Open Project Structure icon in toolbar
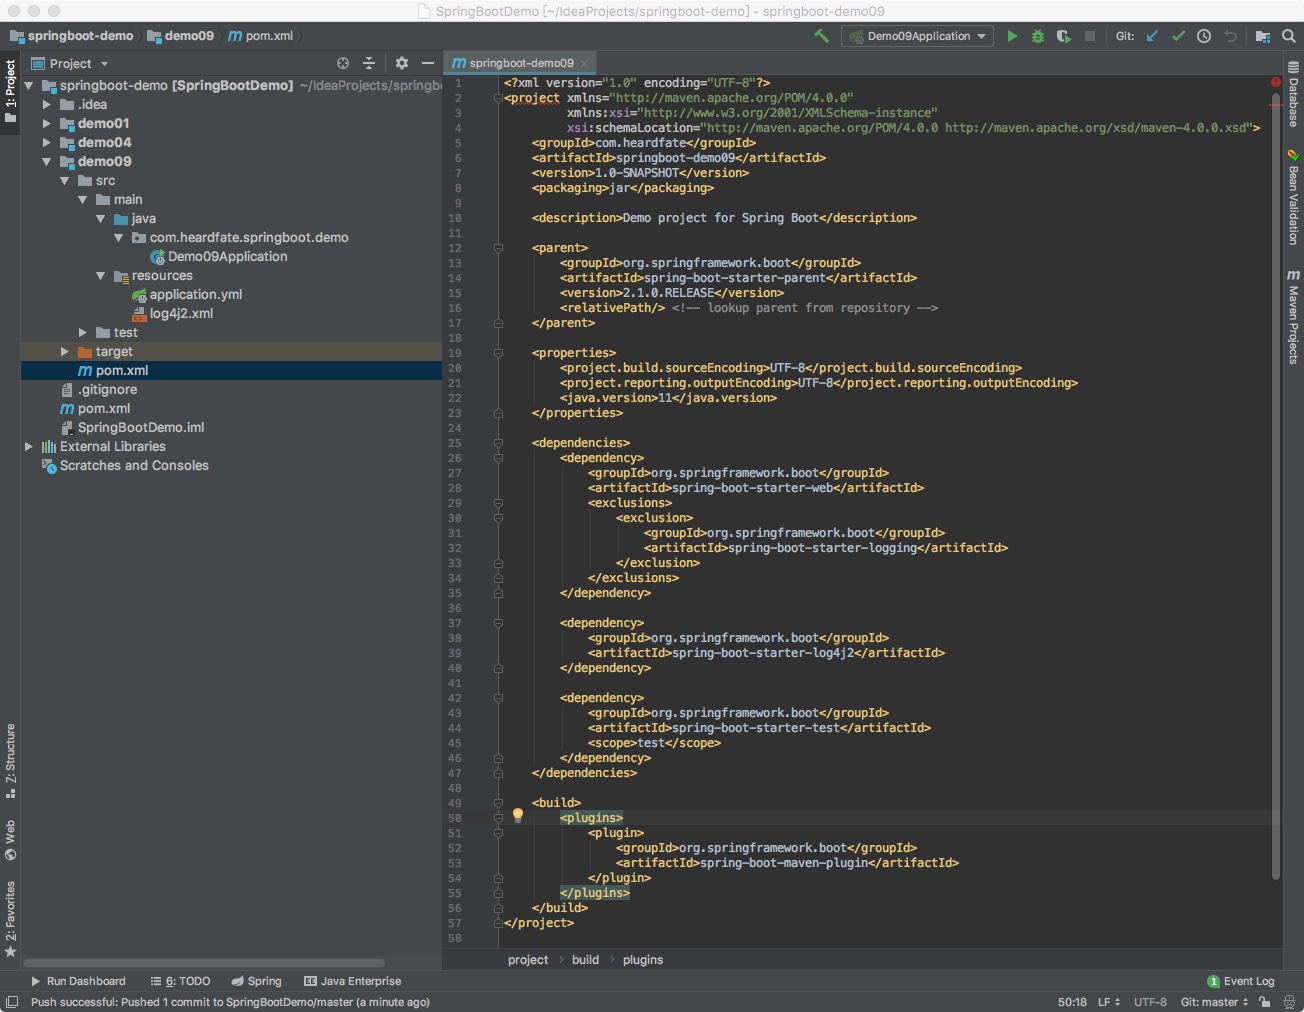 (1263, 36)
